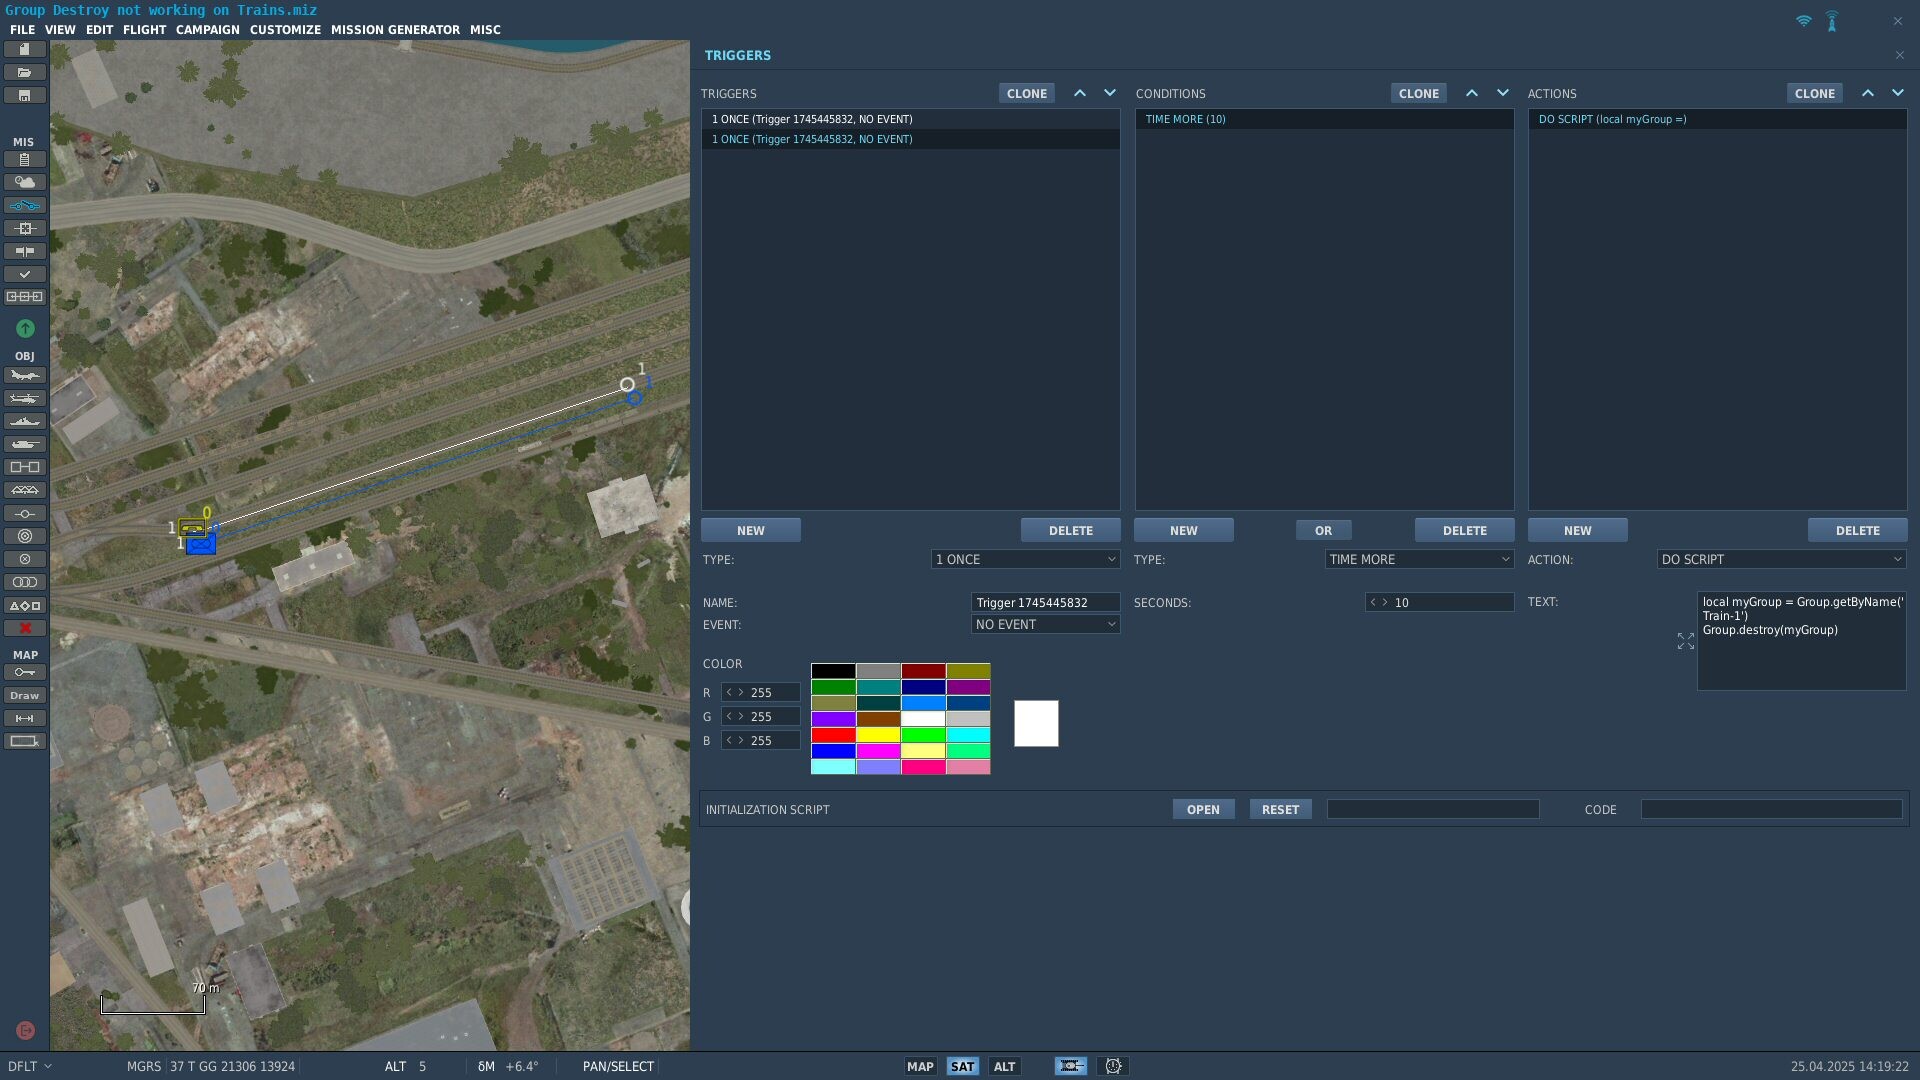Select the ship group placement tool

coord(25,422)
